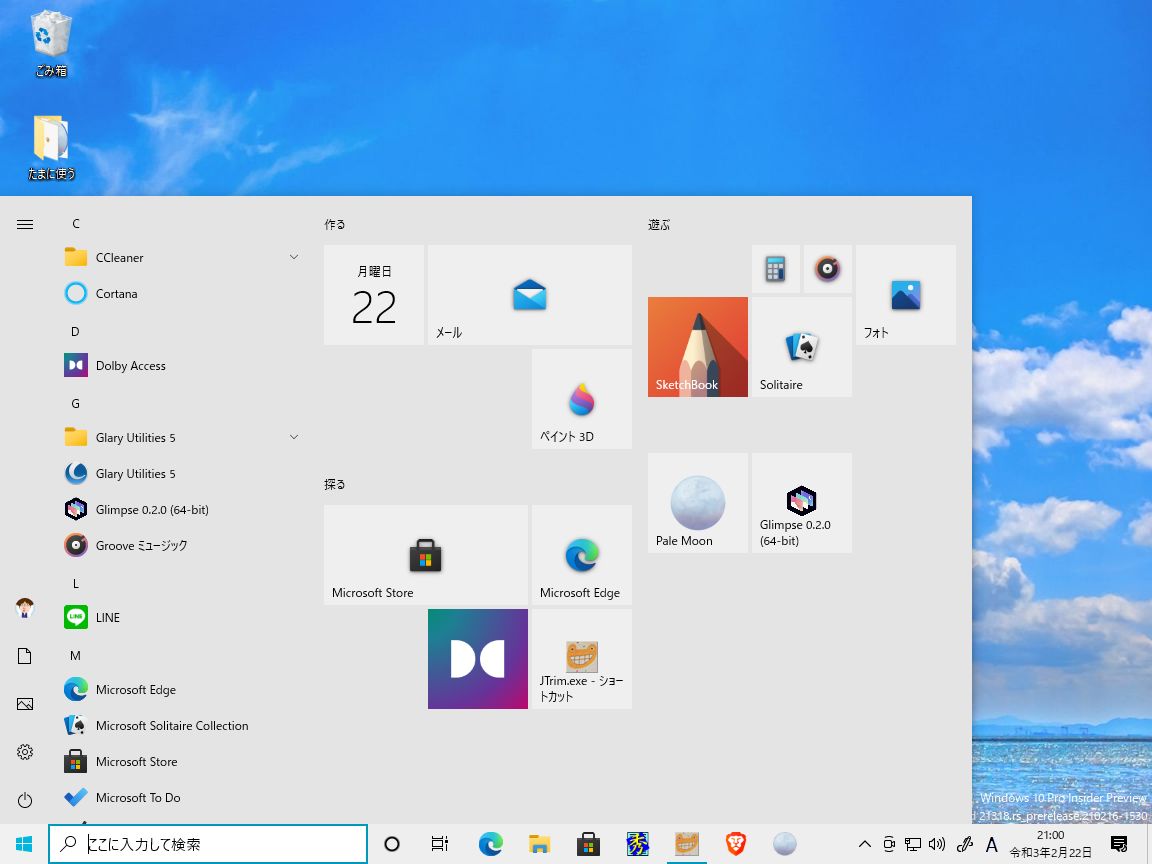Viewport: 1152px width, 864px height.
Task: Launch the Paint 3D tile
Action: point(582,399)
